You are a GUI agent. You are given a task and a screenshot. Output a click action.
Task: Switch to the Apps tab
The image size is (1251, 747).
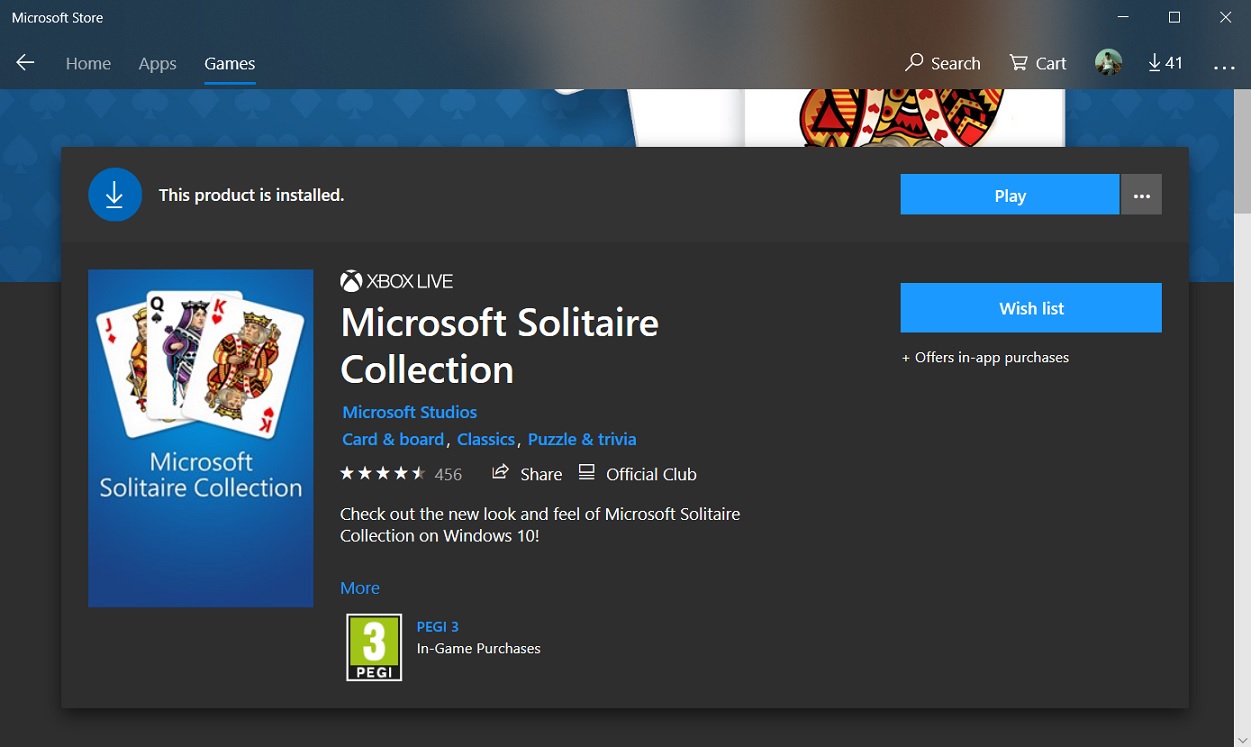click(x=157, y=62)
